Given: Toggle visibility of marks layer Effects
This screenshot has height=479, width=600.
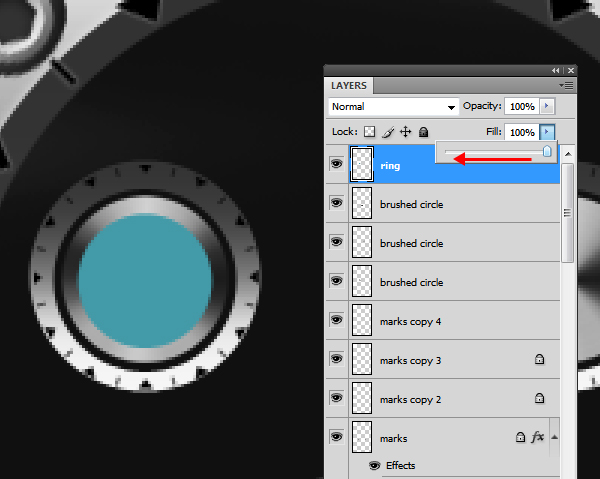Looking at the screenshot, I should 375,466.
